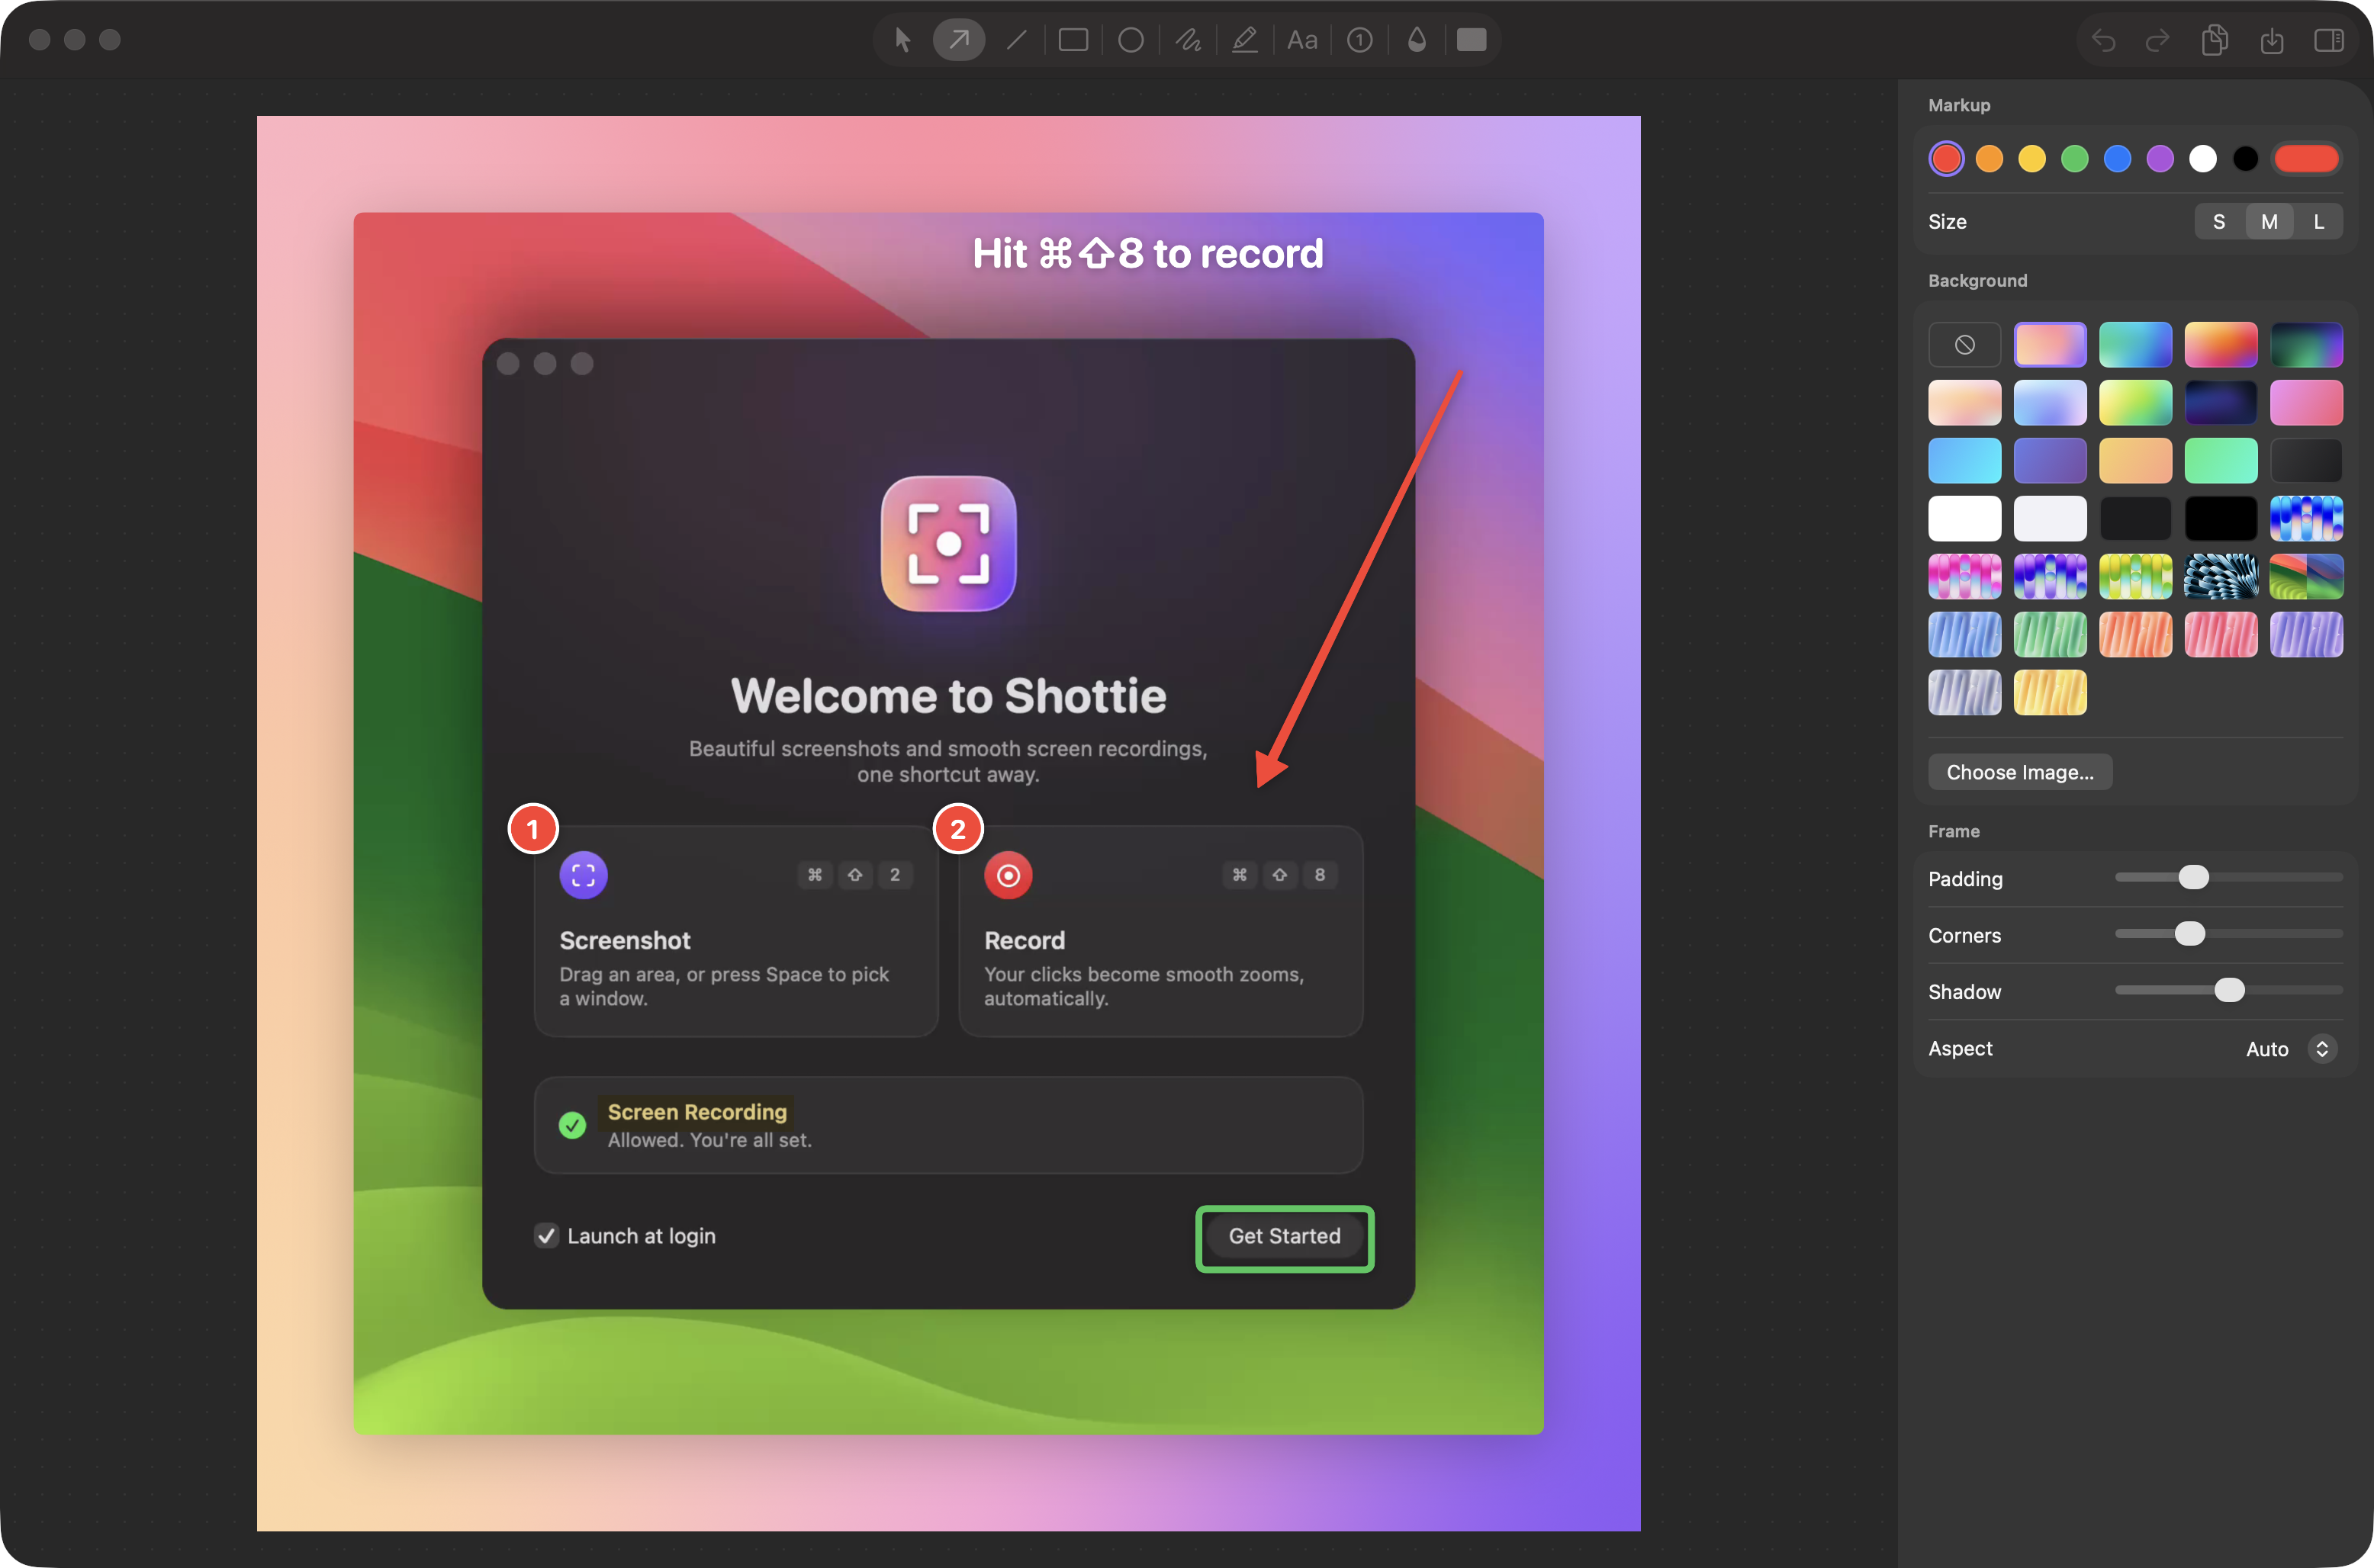Choose the teal swirl pattern background
The image size is (2374, 1568).
(2221, 577)
